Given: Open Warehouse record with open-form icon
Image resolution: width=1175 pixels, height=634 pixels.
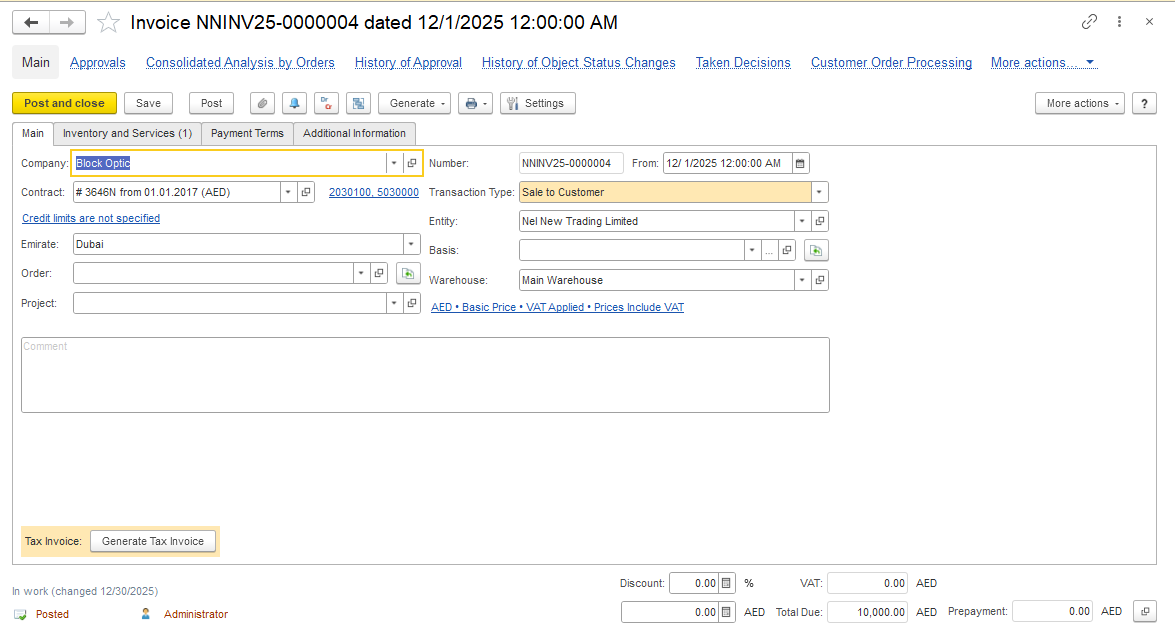Looking at the screenshot, I should click(x=820, y=280).
